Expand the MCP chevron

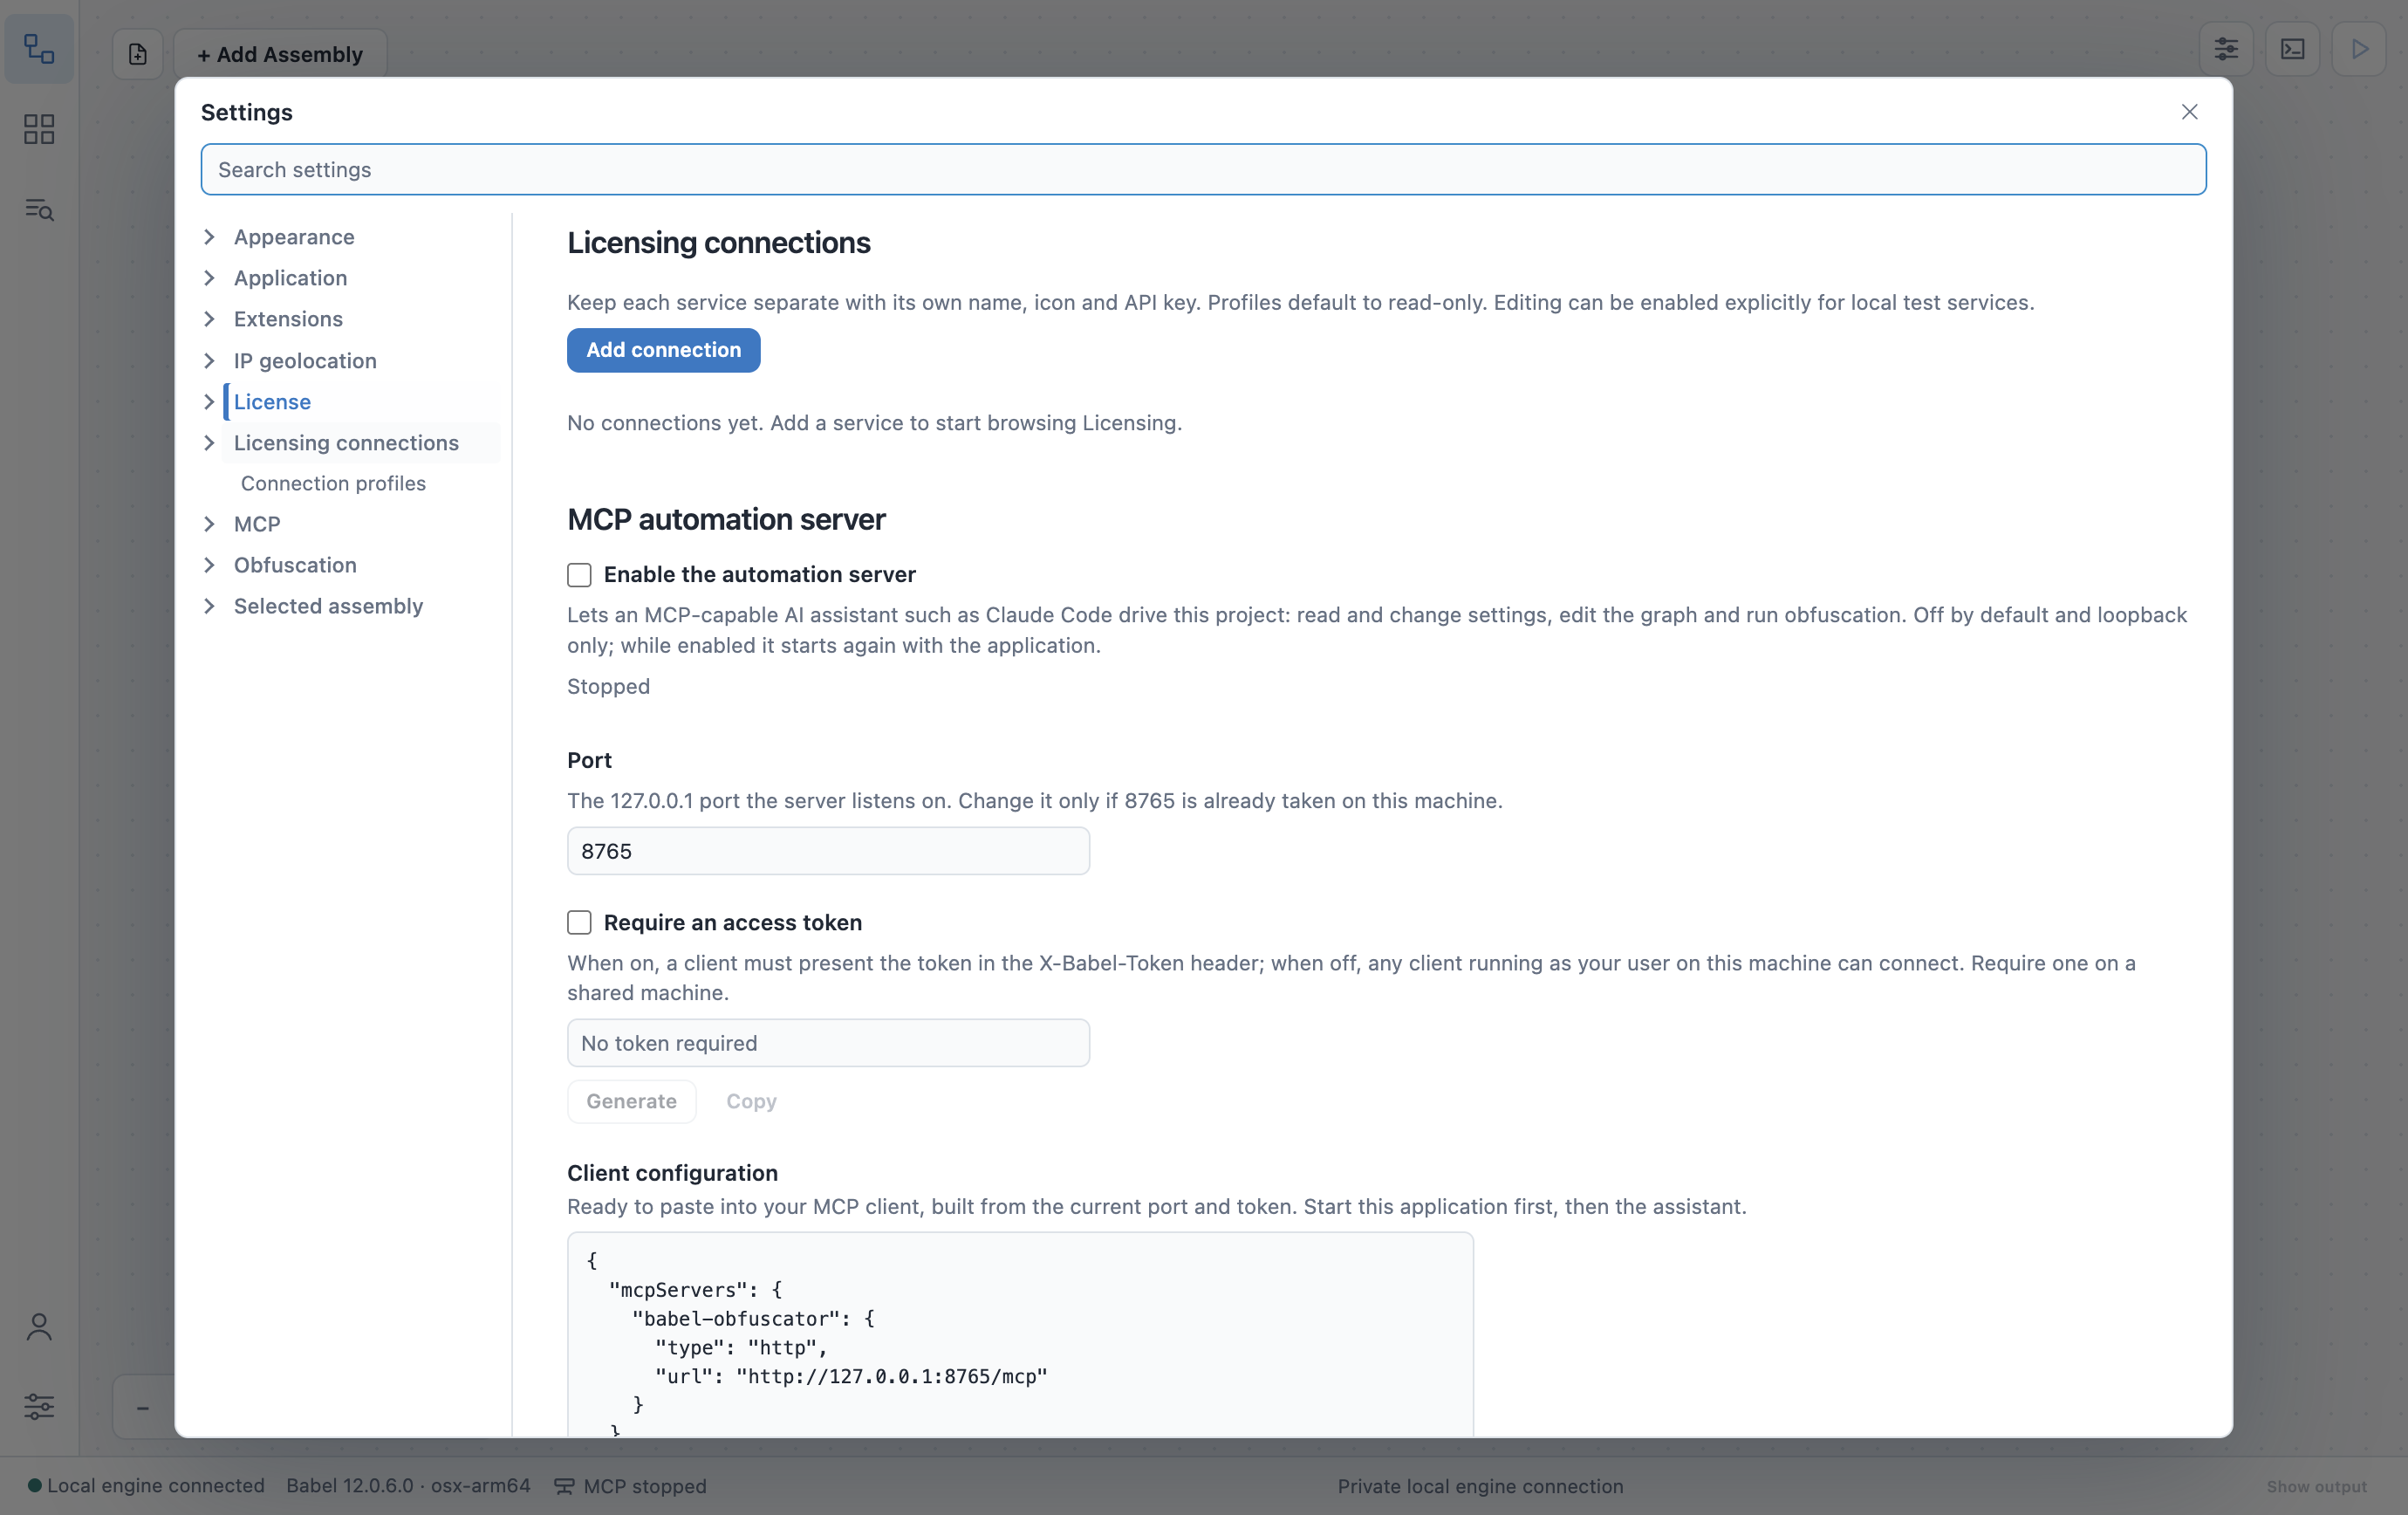[209, 524]
